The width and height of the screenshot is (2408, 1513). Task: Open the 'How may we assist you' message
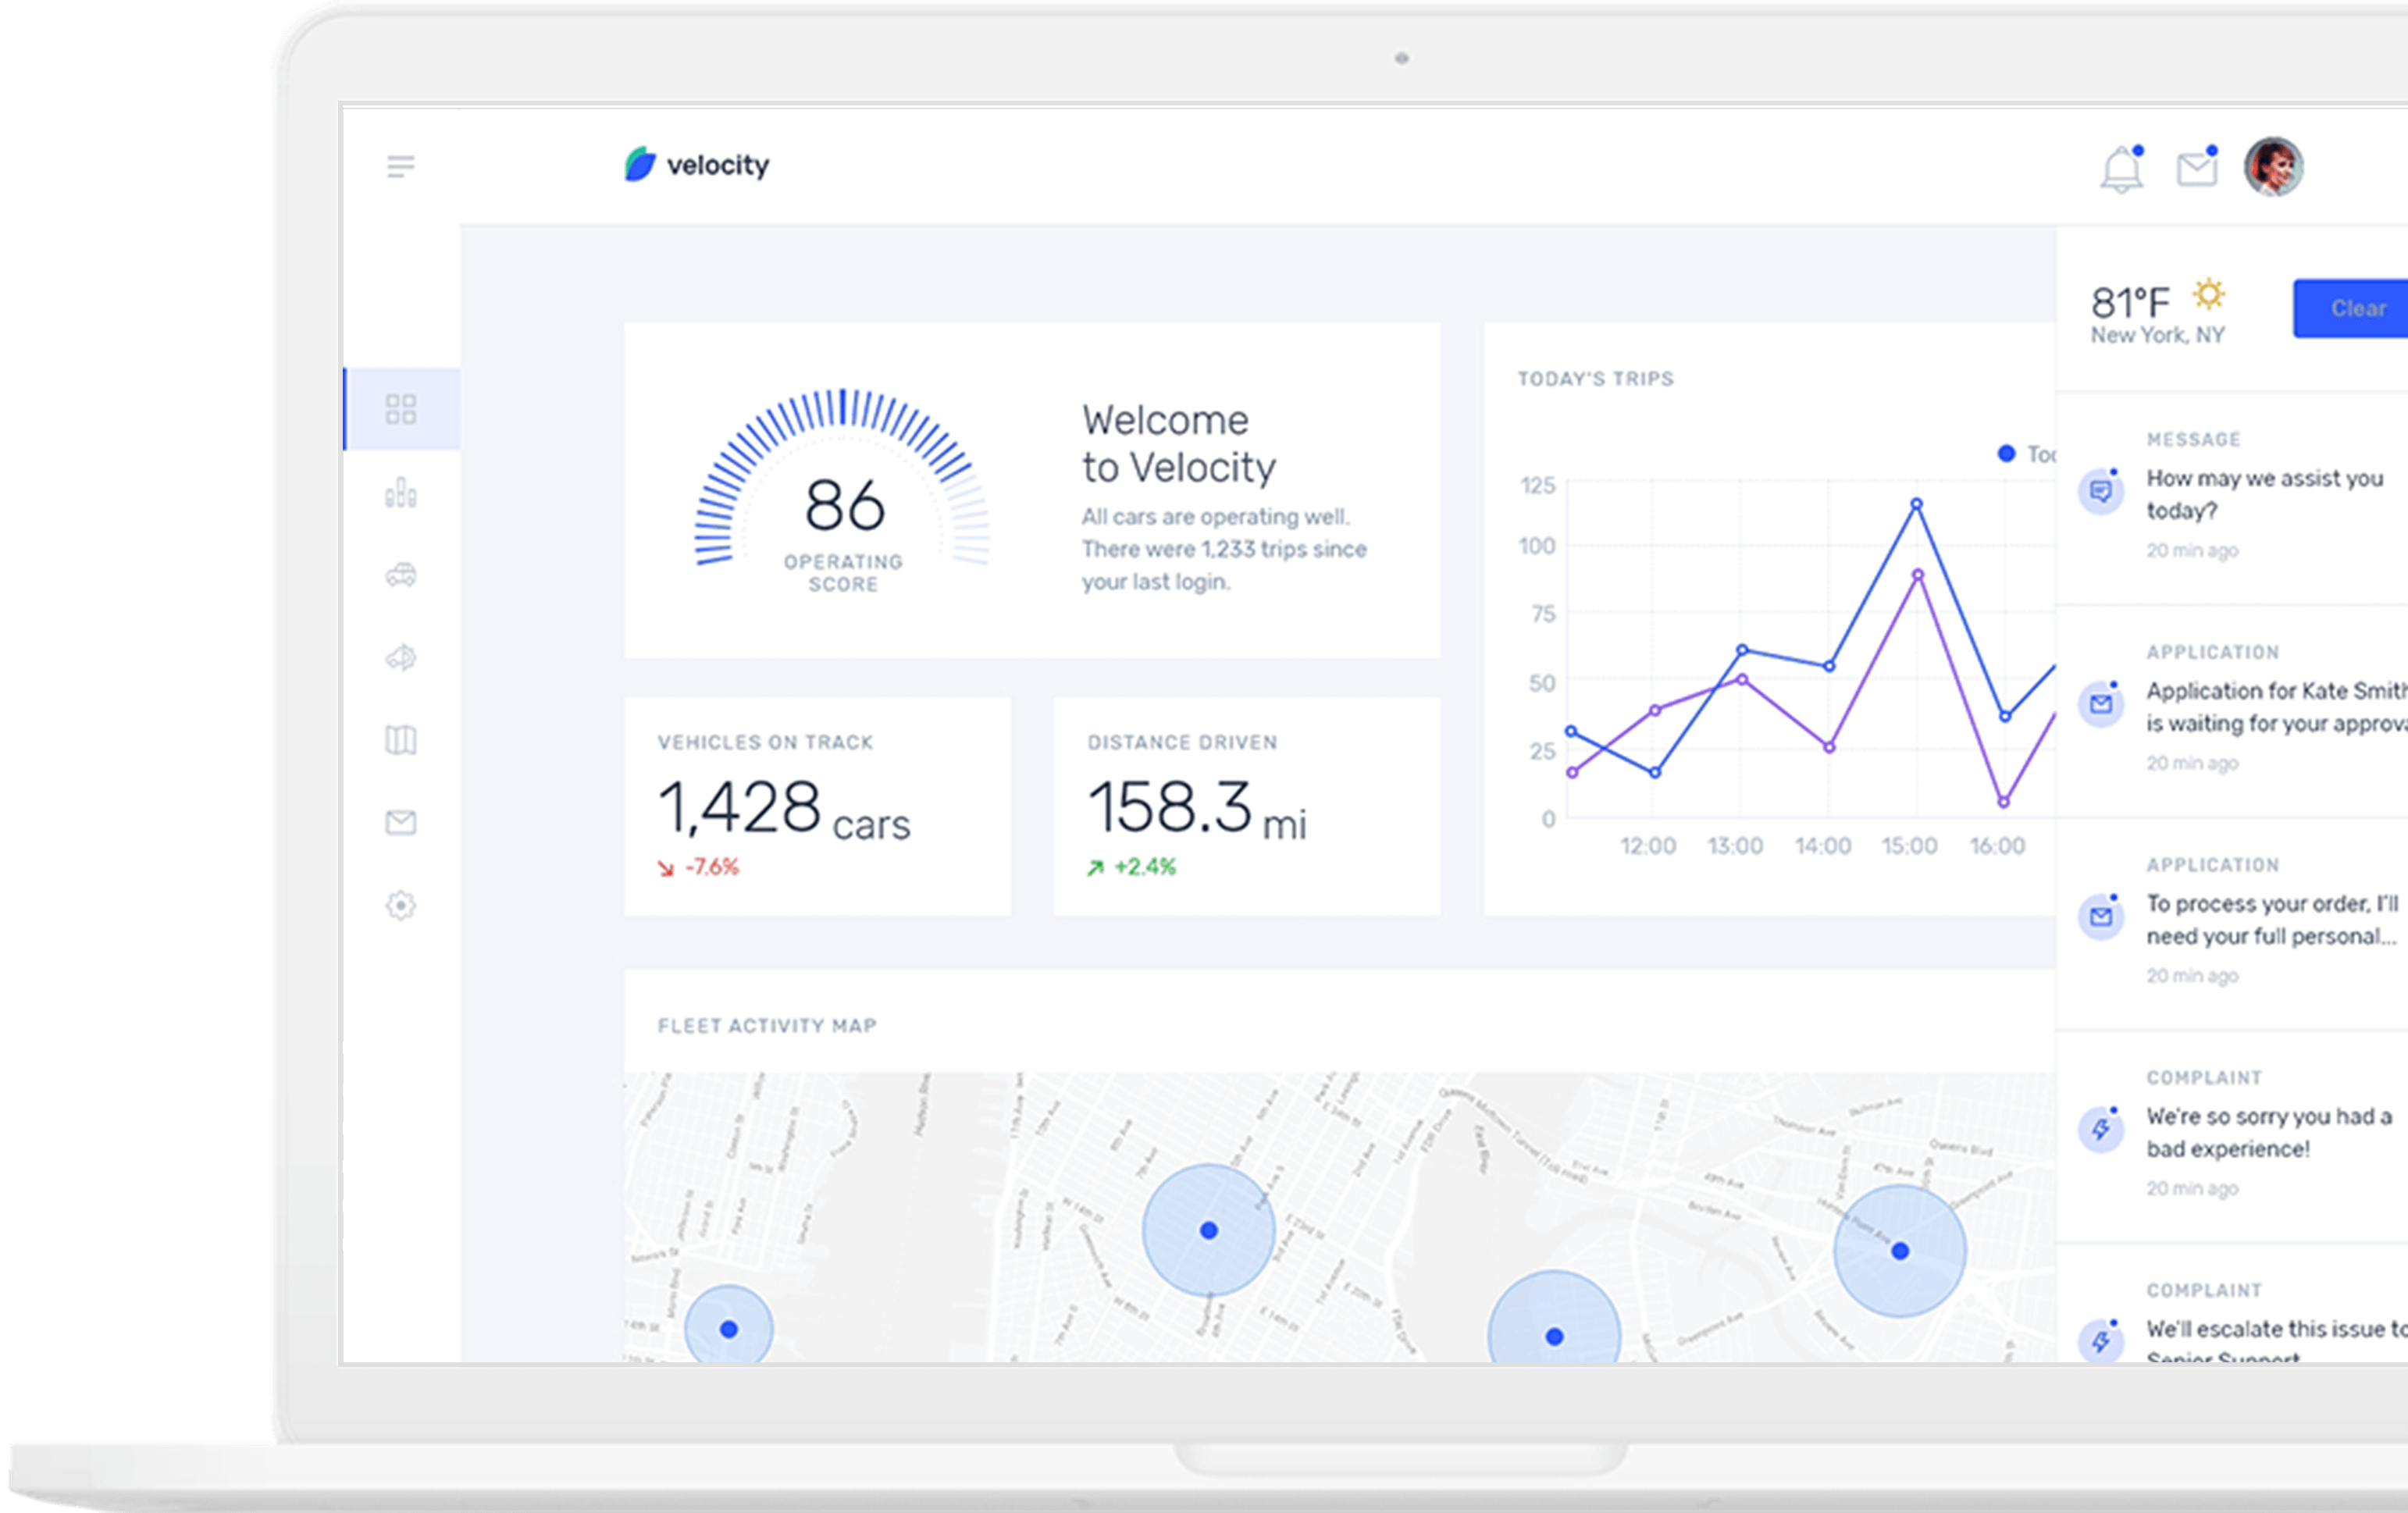(2263, 494)
